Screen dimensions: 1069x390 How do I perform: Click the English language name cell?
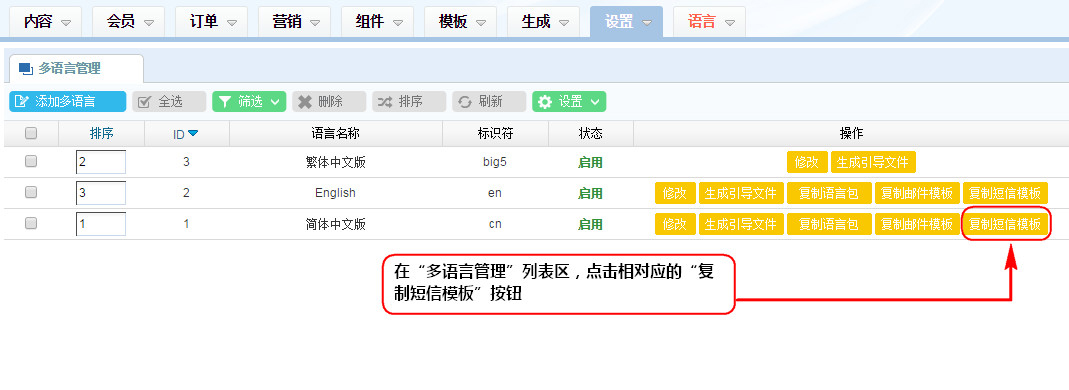point(335,193)
